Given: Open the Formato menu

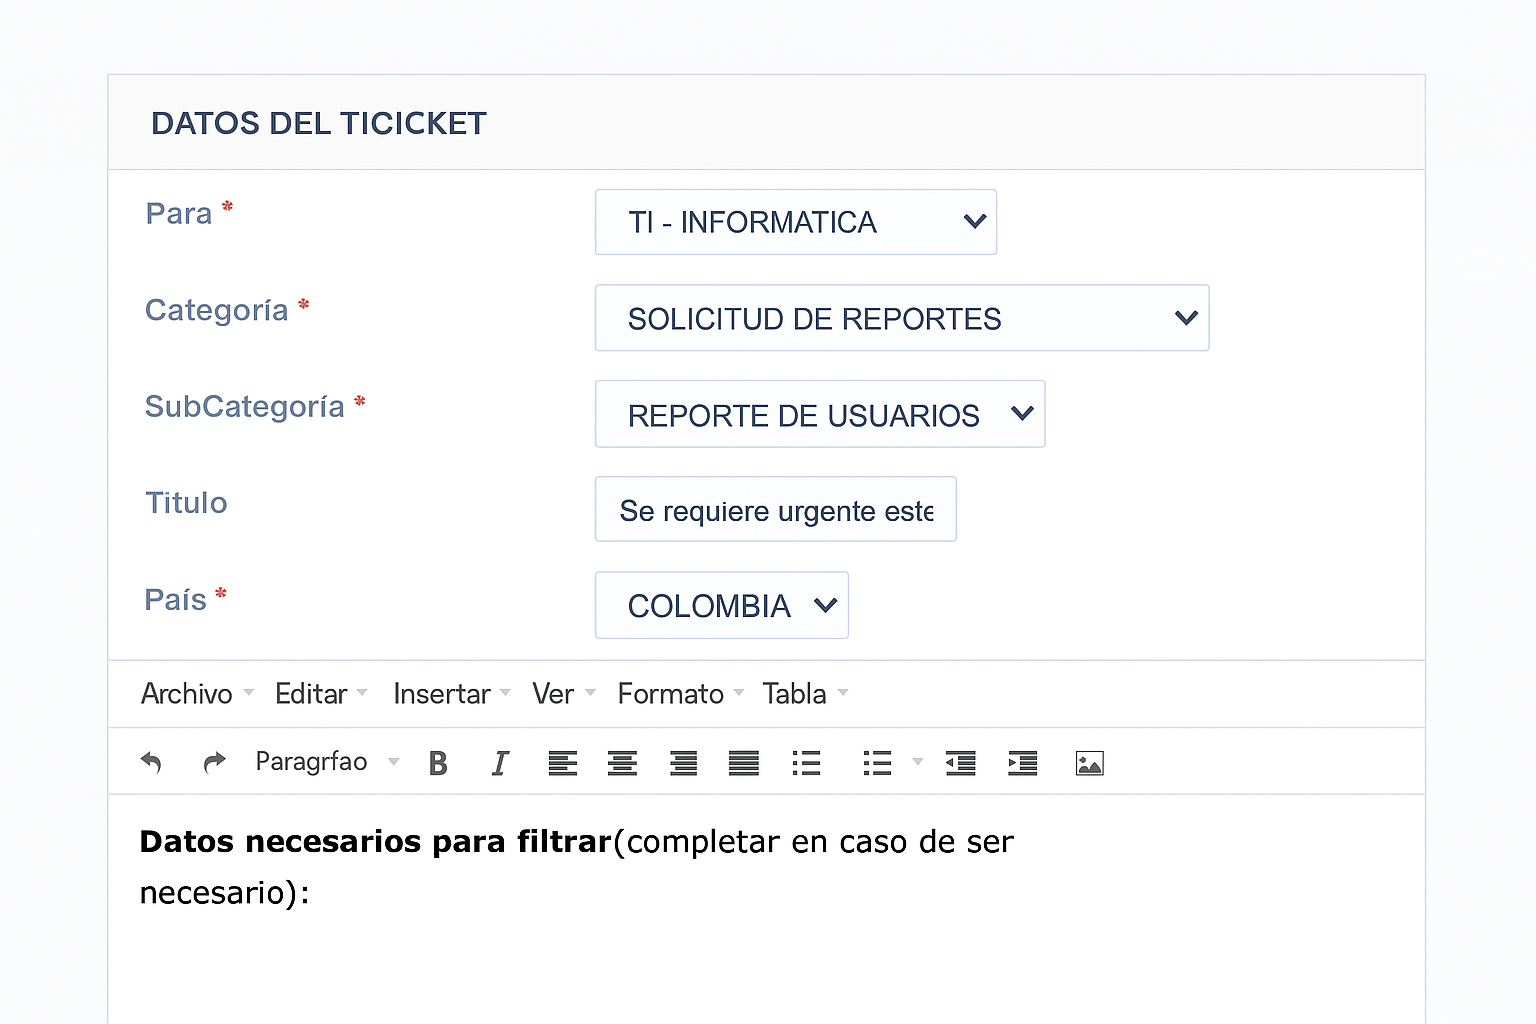Looking at the screenshot, I should click(670, 693).
